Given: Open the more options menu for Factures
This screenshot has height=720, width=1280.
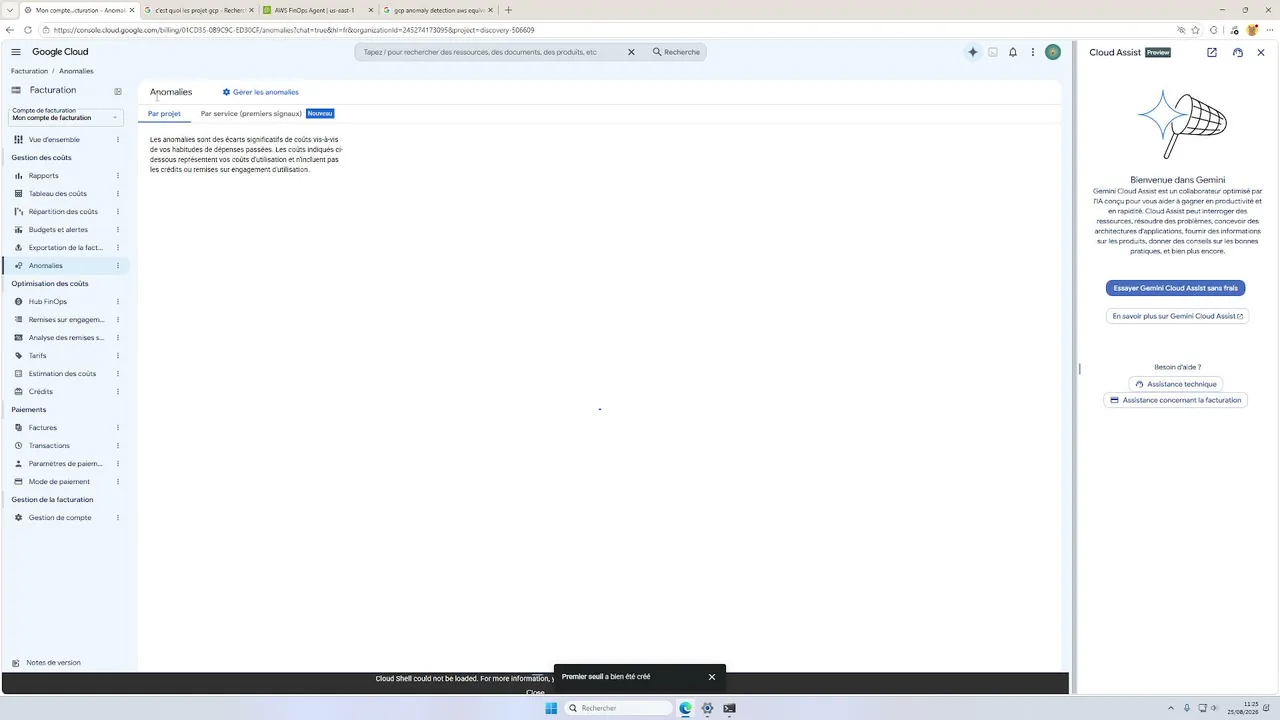Looking at the screenshot, I should pyautogui.click(x=118, y=428).
